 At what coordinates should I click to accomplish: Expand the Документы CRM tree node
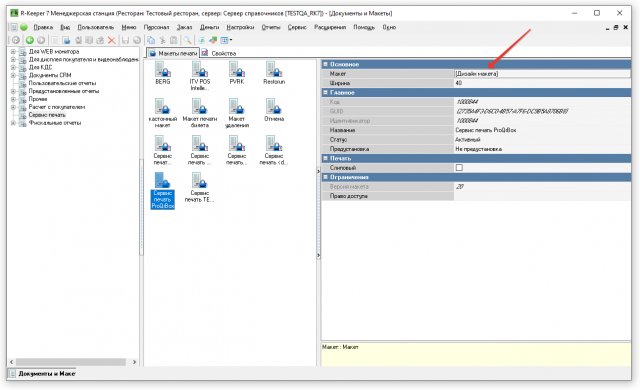click(x=13, y=75)
